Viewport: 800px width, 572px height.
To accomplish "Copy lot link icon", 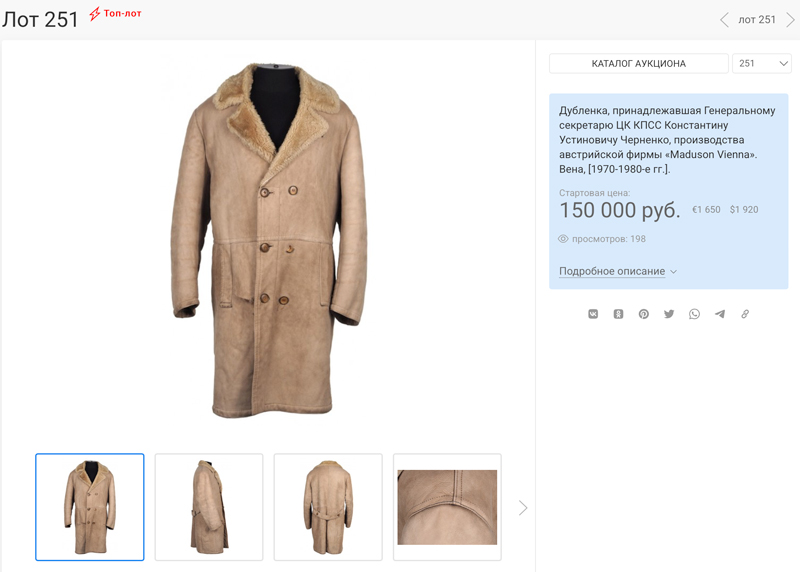I will point(745,314).
